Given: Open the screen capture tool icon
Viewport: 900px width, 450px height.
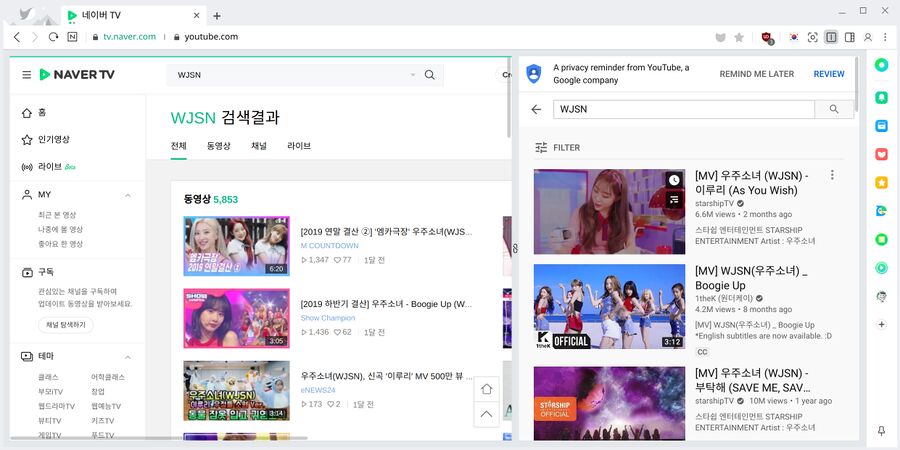Looking at the screenshot, I should coord(812,37).
